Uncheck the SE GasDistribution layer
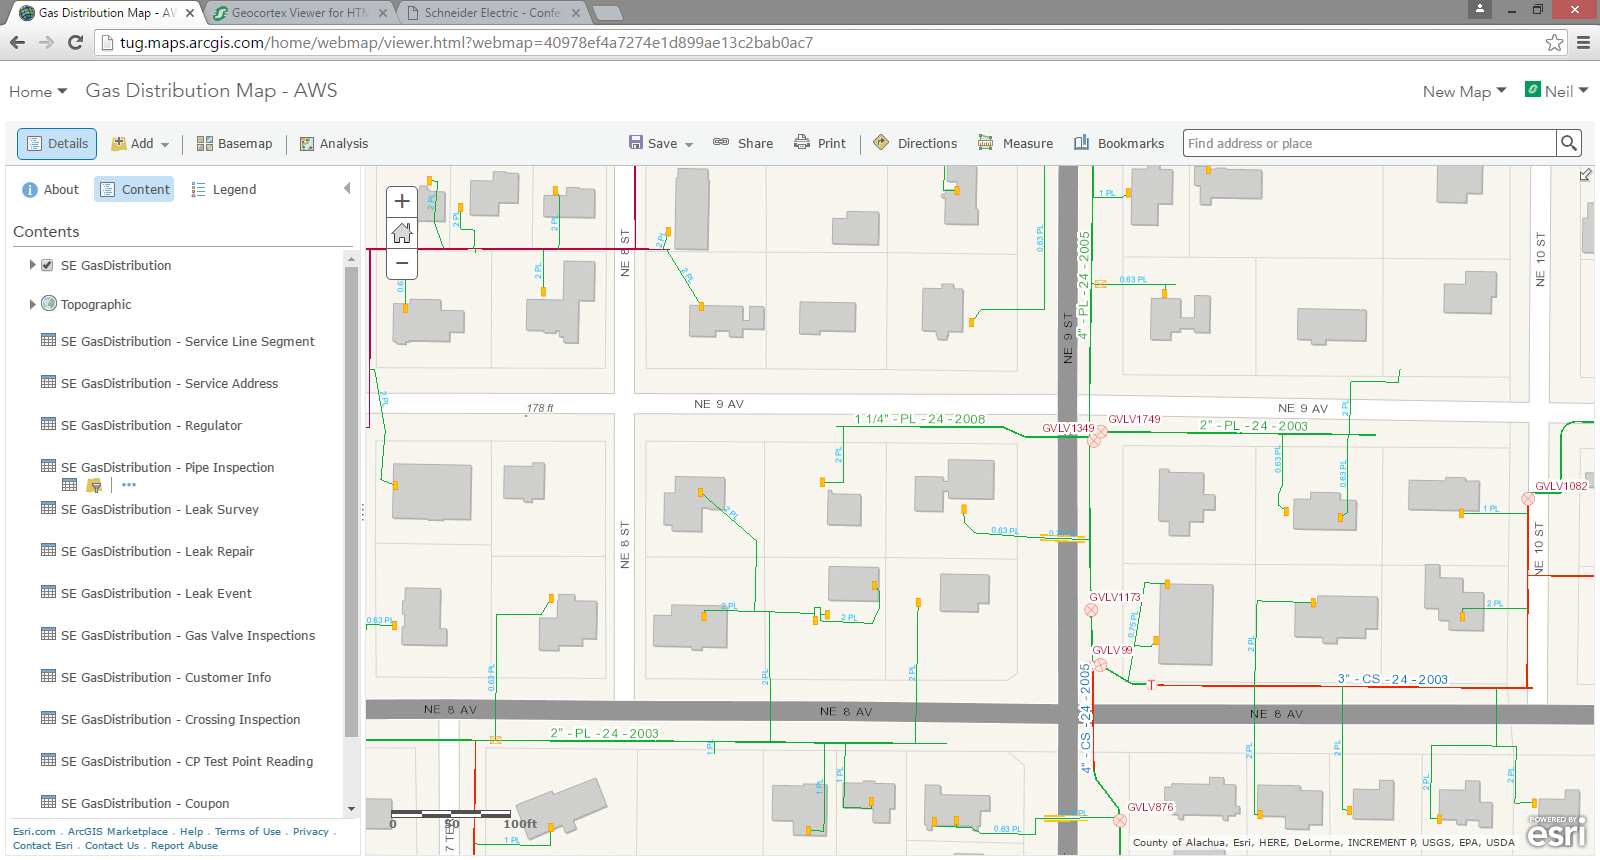This screenshot has width=1600, height=860. (47, 266)
